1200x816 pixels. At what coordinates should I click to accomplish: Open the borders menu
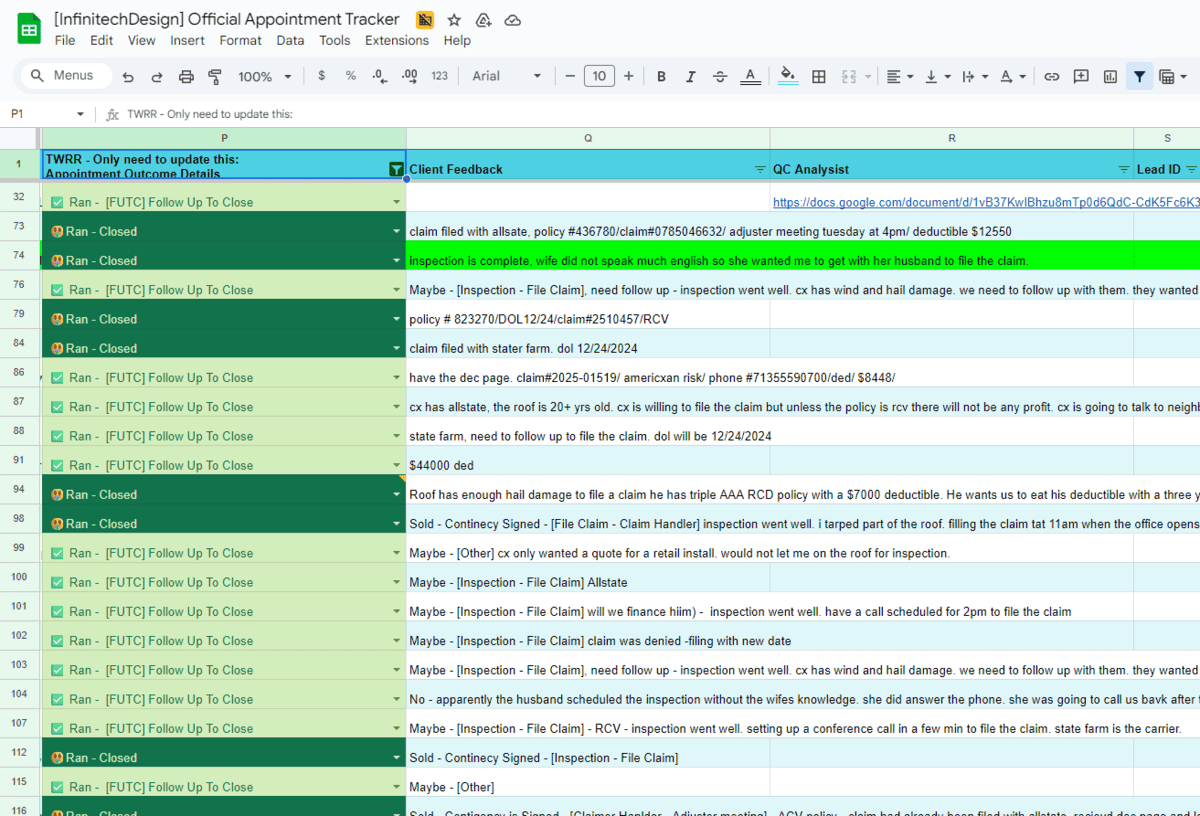(x=818, y=76)
